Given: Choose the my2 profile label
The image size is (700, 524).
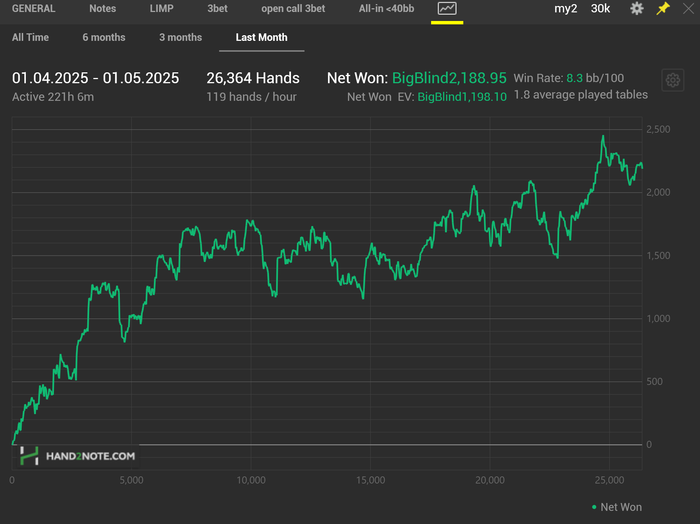Looking at the screenshot, I should click(x=566, y=8).
